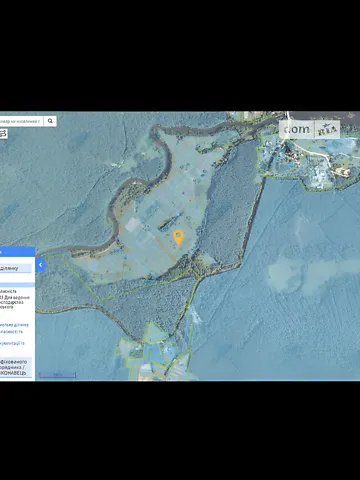Select the orange location pin marker

(x=179, y=238)
